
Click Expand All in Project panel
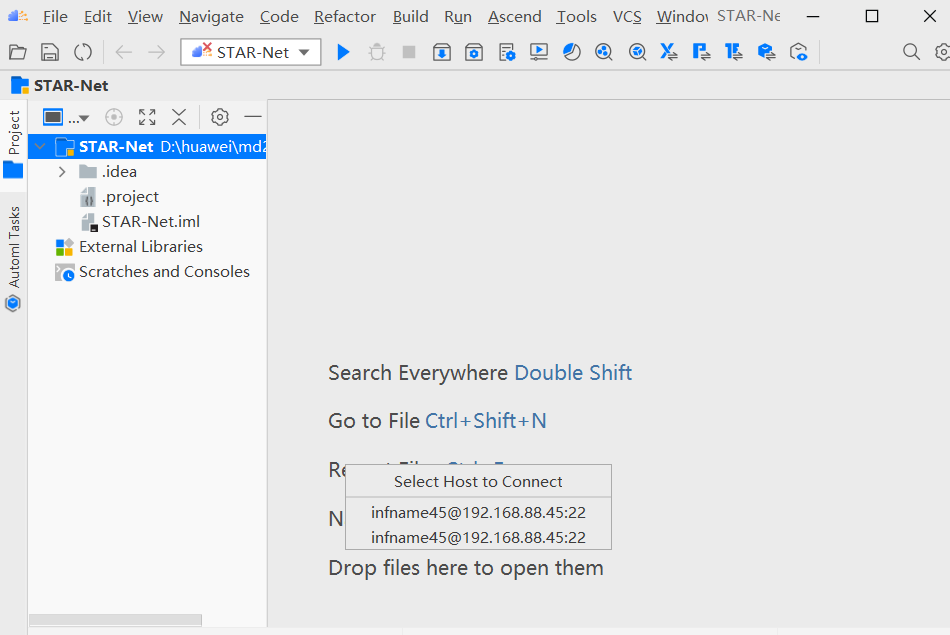click(x=147, y=117)
